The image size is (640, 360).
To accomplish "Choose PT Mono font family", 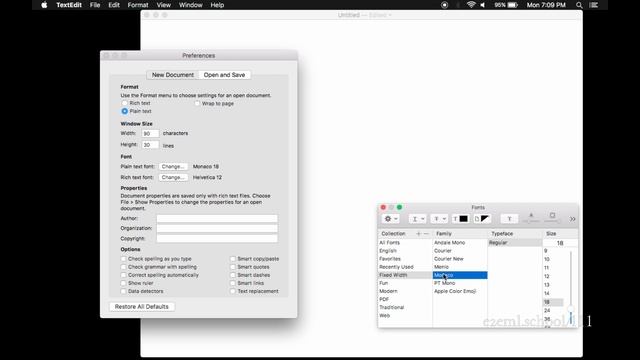I will (x=460, y=283).
